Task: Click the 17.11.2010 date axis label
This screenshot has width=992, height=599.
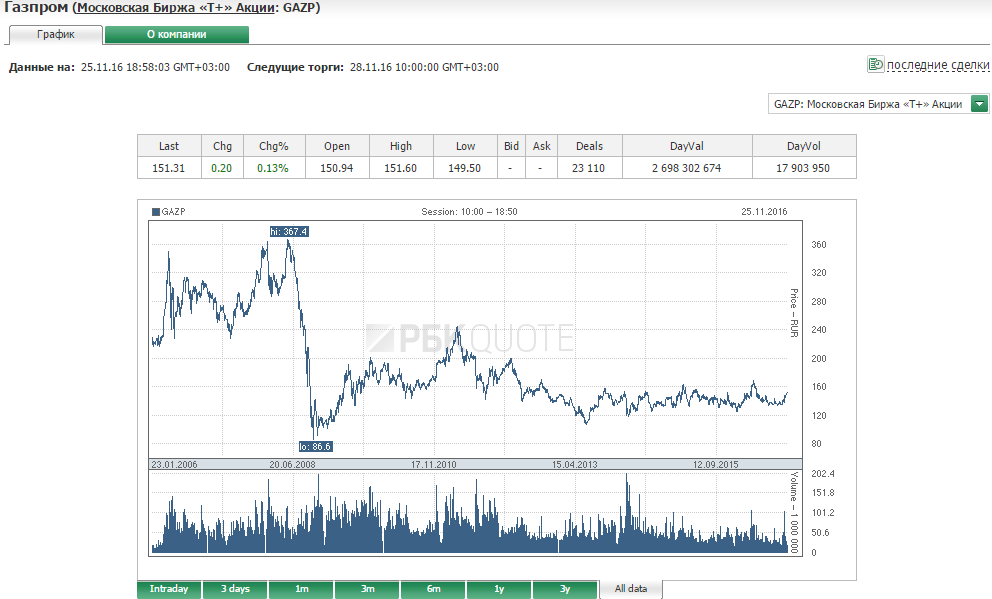Action: 433,464
